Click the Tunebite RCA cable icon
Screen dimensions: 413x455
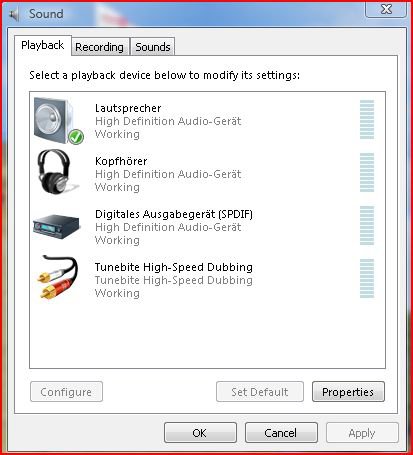click(57, 277)
